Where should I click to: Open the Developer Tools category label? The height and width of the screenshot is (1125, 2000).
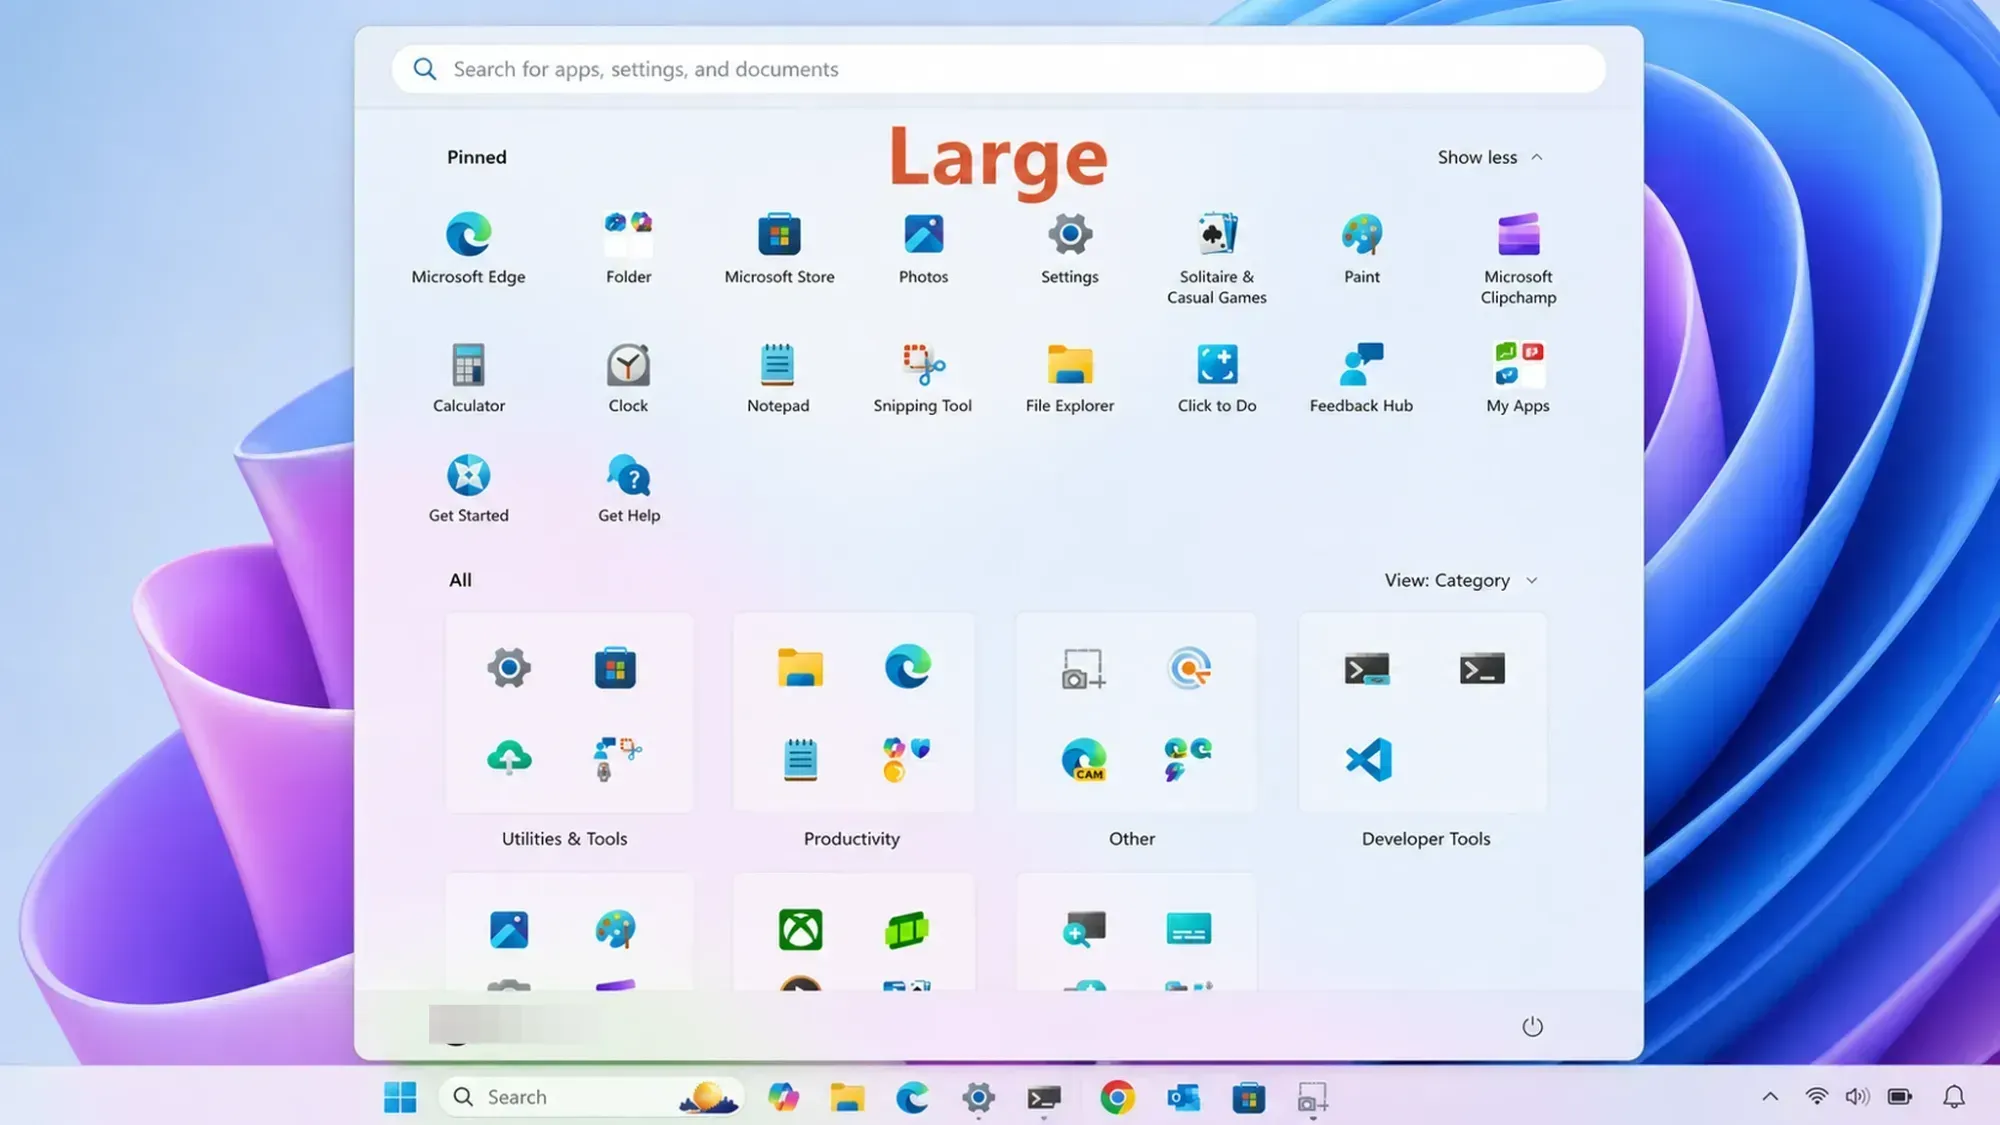1426,838
